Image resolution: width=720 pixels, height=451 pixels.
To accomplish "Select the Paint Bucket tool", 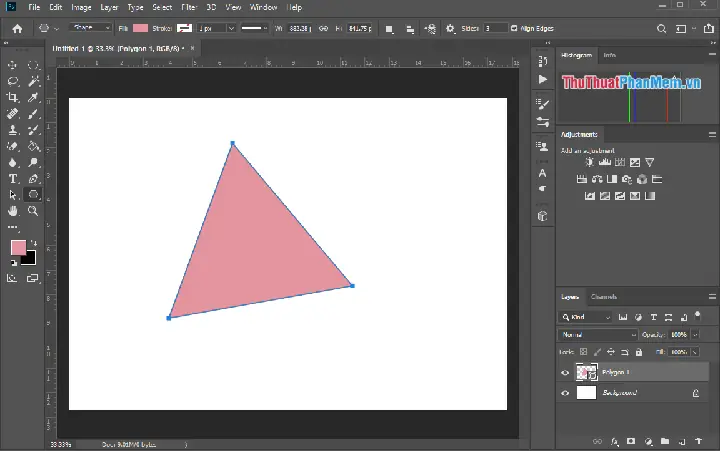I will (x=33, y=146).
